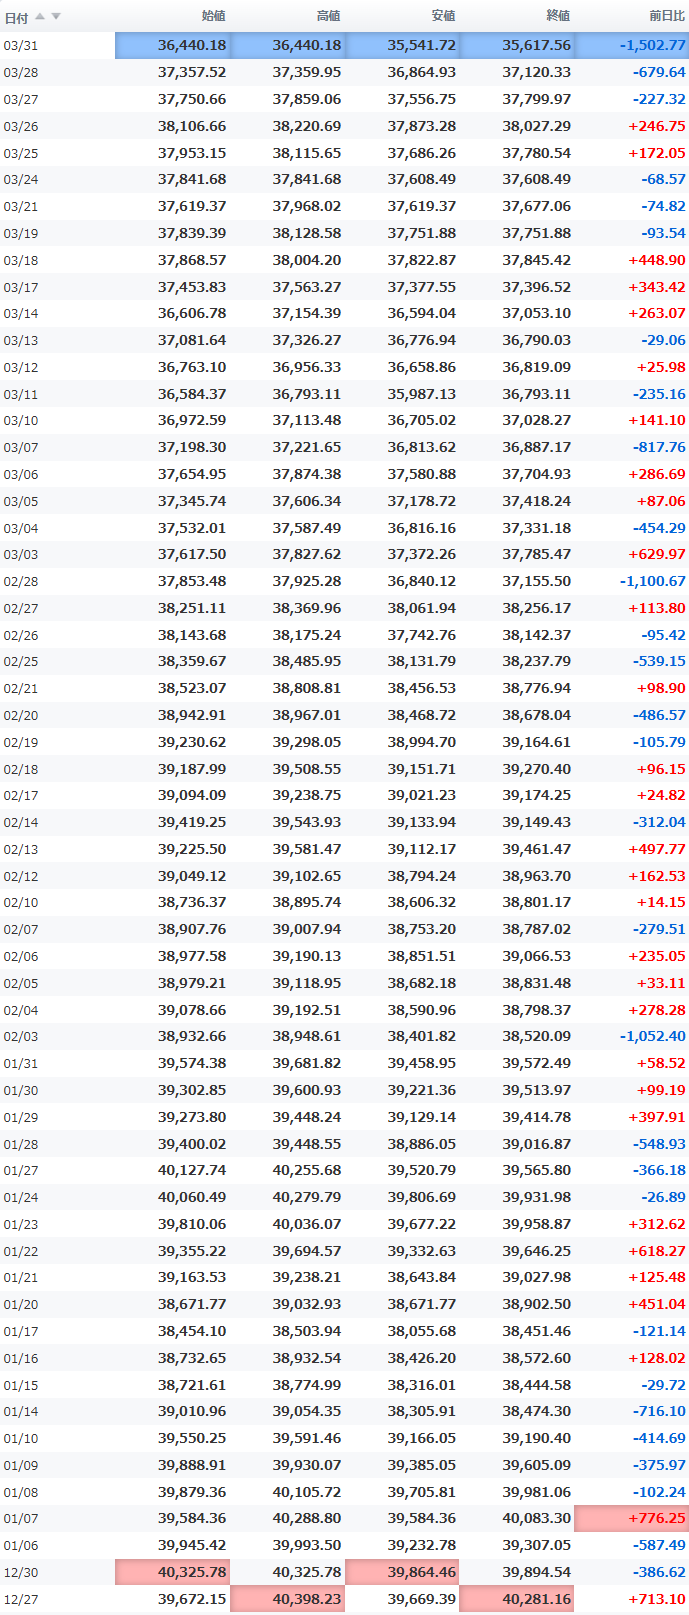The height and width of the screenshot is (1615, 689).
Task: Select the 01/22 change value +618.27
Action: pos(657,1251)
